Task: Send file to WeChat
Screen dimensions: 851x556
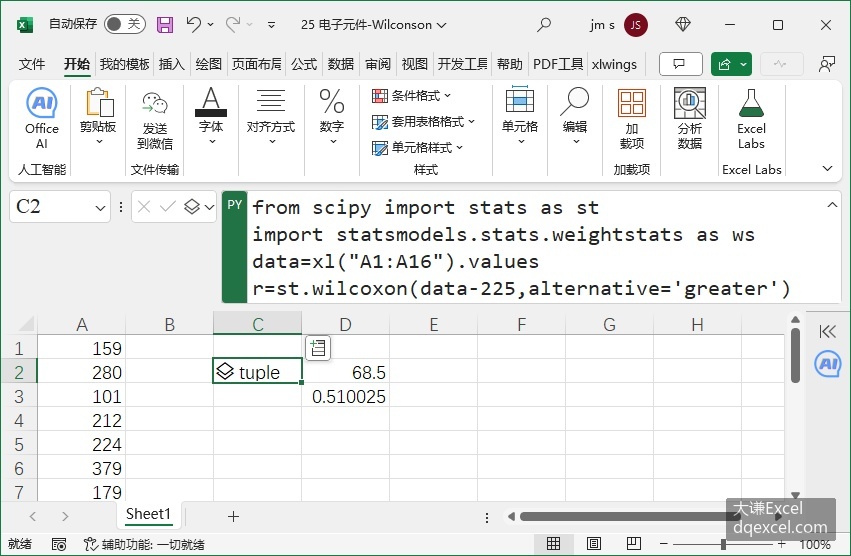Action: [155, 121]
